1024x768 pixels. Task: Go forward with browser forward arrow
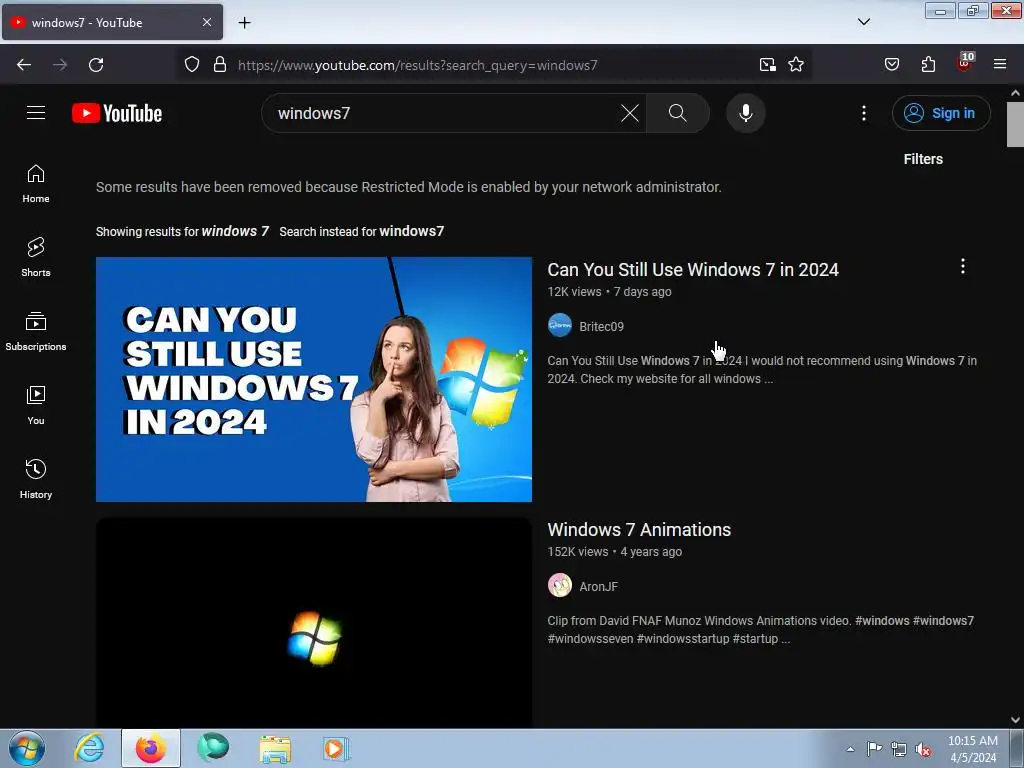click(x=60, y=65)
